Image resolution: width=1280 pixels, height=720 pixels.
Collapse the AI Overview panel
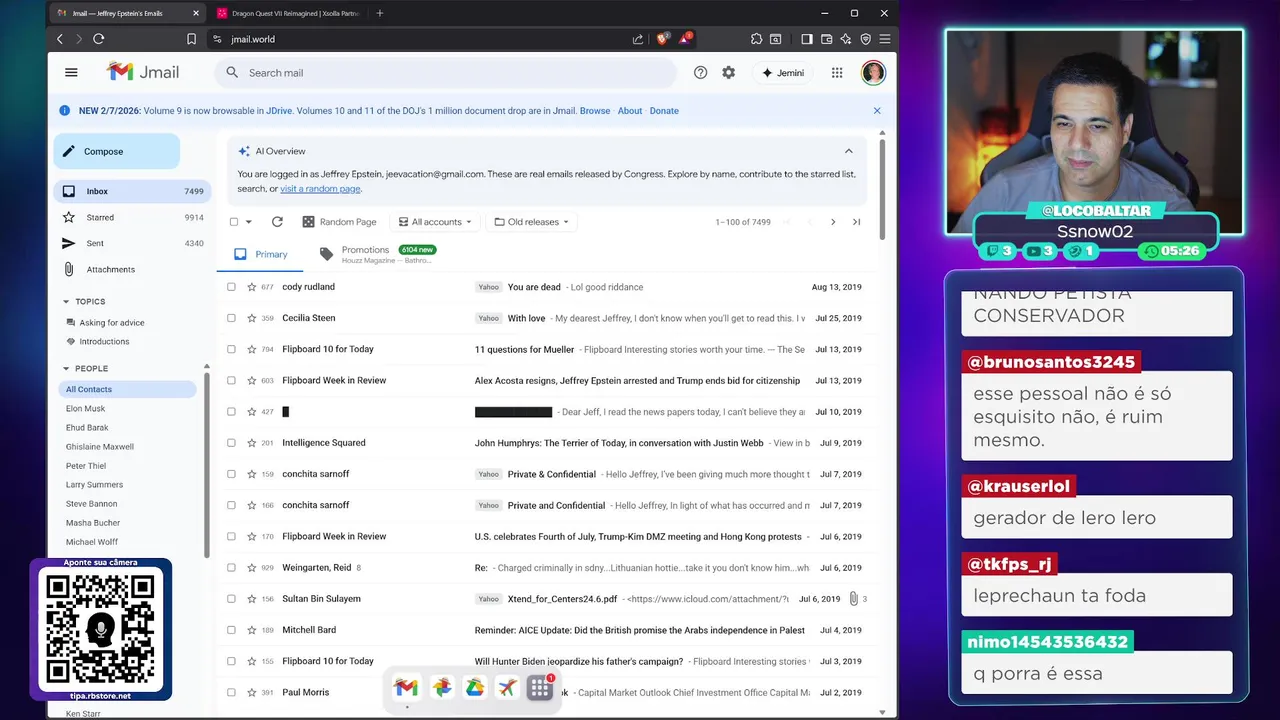point(849,151)
